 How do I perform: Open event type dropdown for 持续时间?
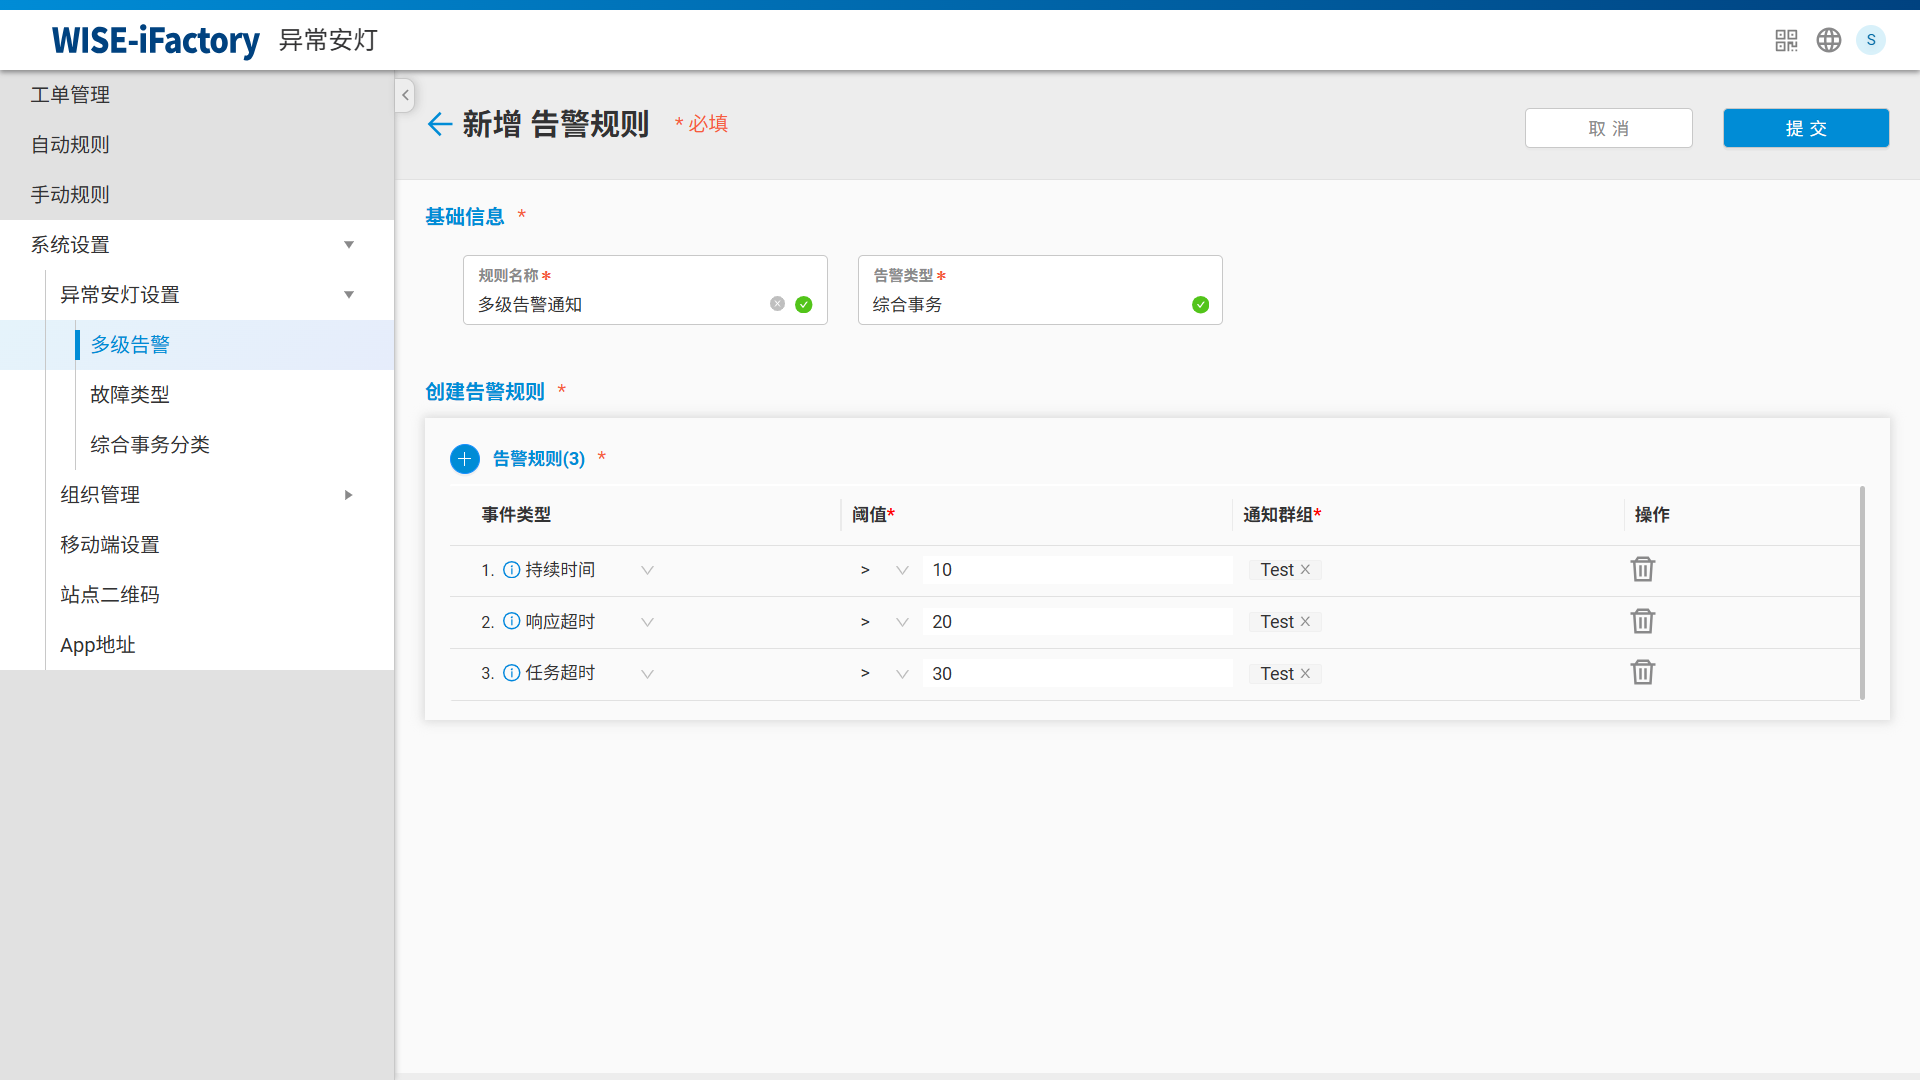[647, 570]
